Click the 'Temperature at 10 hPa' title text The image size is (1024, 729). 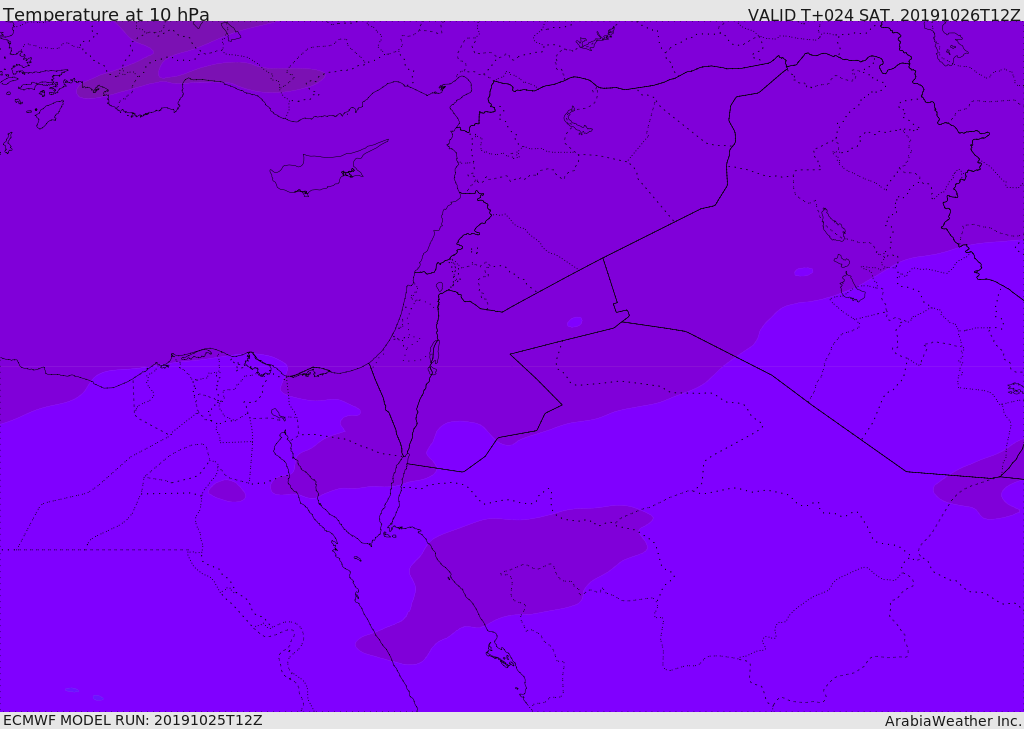click(x=106, y=14)
